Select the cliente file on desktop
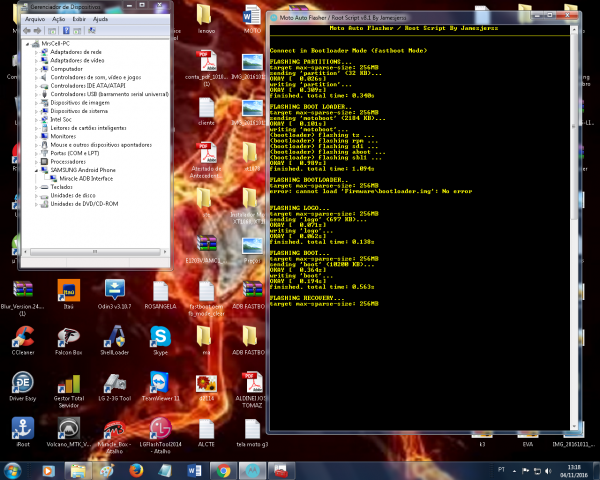This screenshot has width=600, height=480. [x=206, y=111]
